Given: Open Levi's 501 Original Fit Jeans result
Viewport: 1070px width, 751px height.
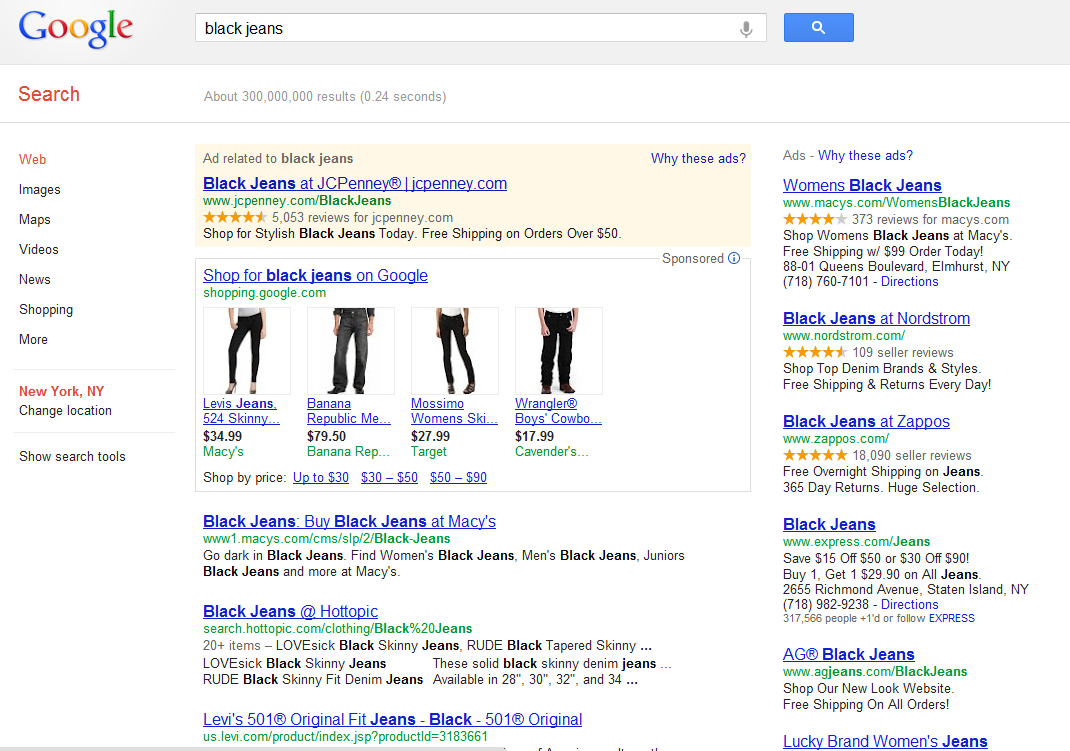Looking at the screenshot, I should click(392, 720).
